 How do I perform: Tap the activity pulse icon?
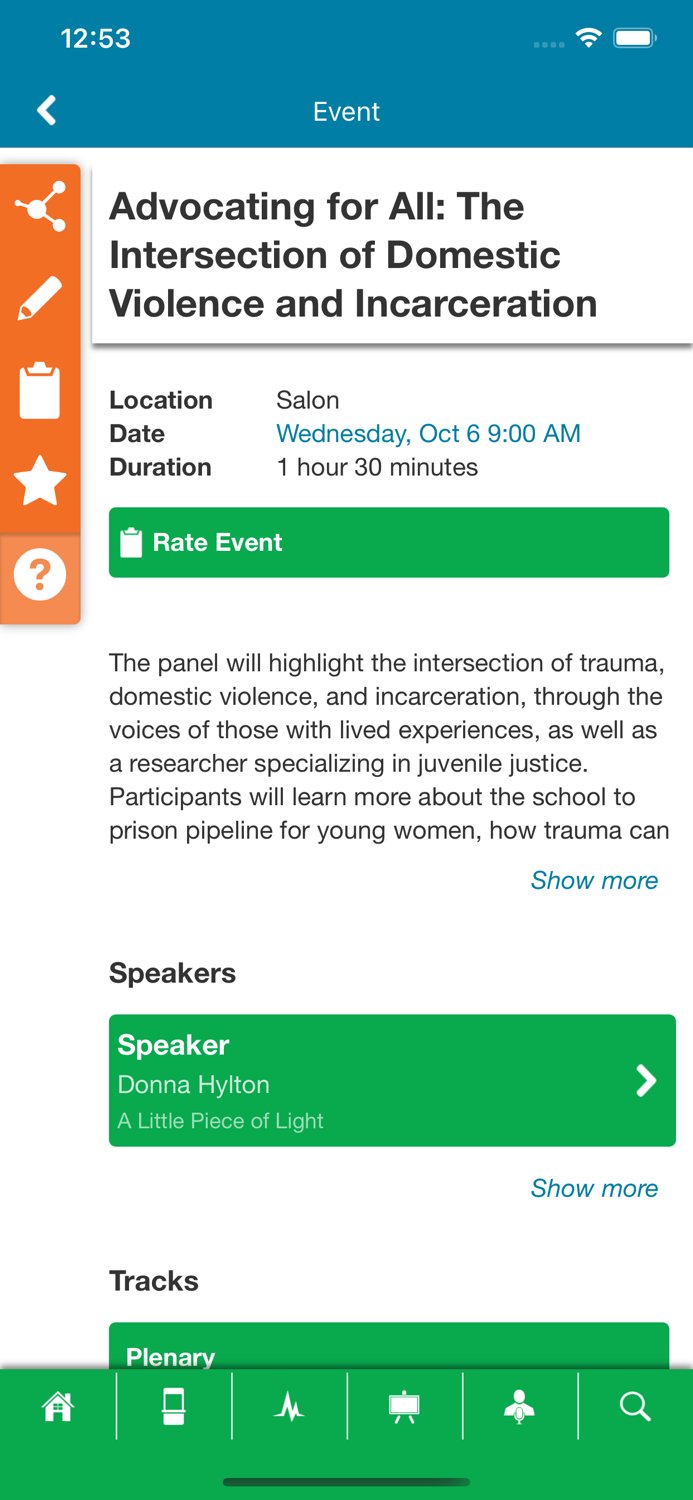pyautogui.click(x=290, y=1407)
